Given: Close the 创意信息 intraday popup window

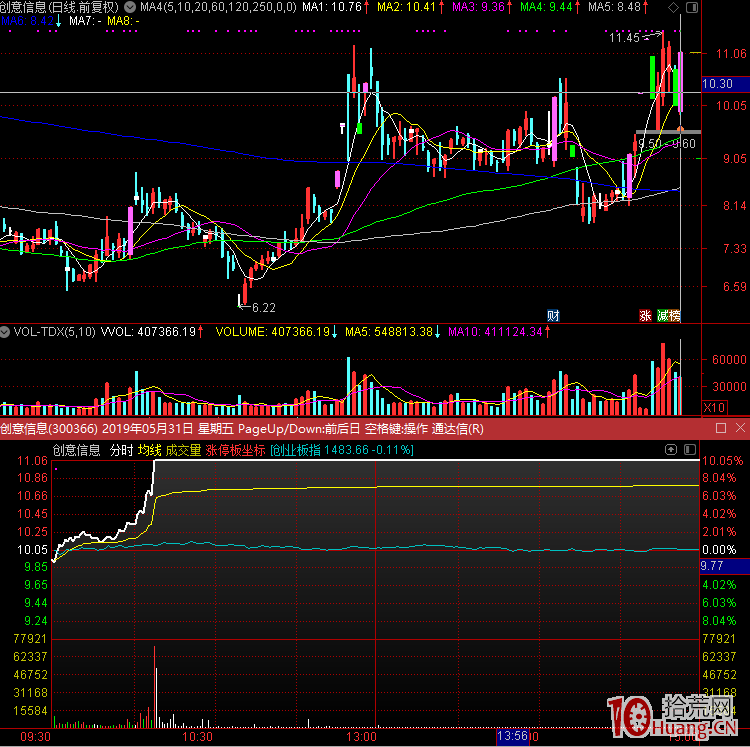Looking at the screenshot, I should [x=740, y=428].
